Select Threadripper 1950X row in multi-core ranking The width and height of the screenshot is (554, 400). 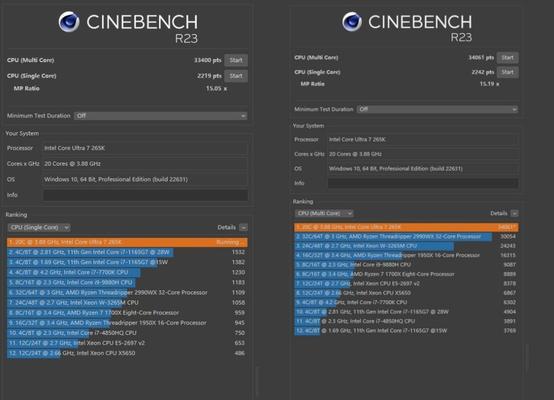tap(406, 255)
